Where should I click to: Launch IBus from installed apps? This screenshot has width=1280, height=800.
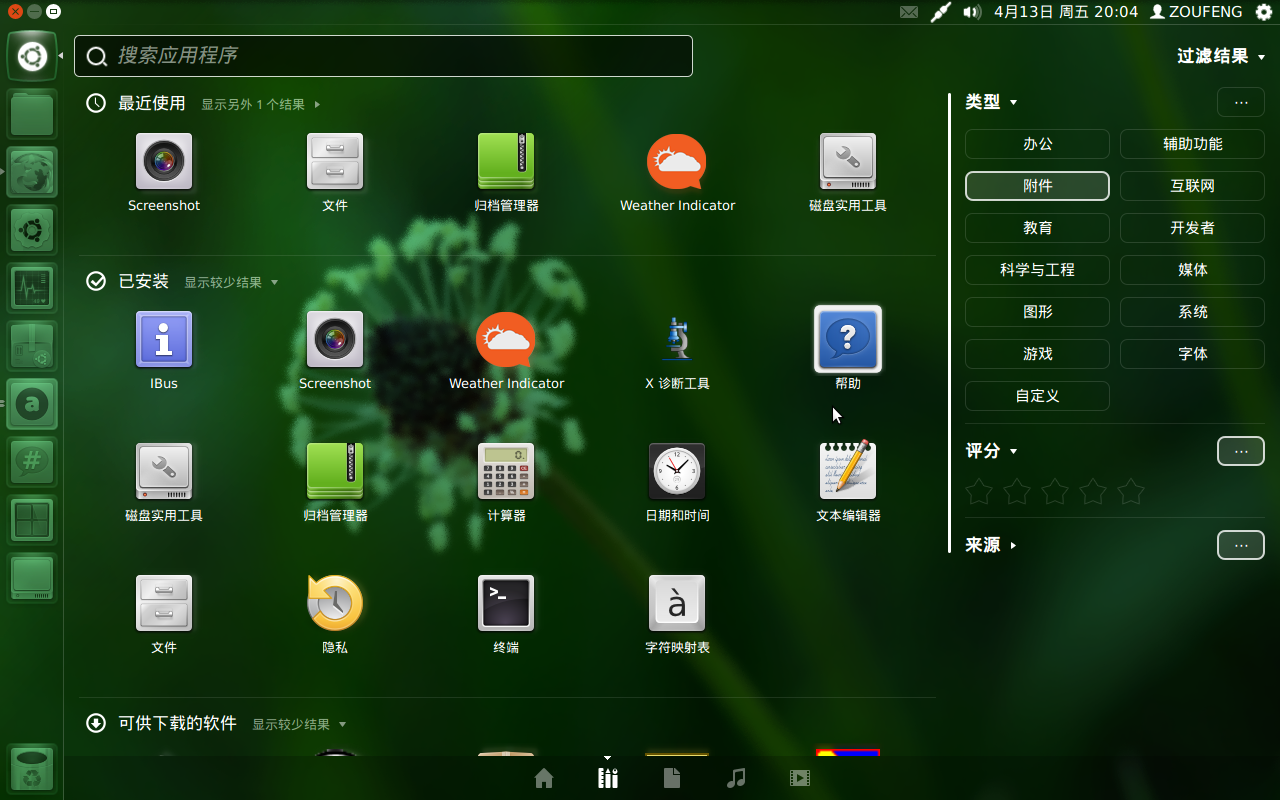(x=164, y=350)
